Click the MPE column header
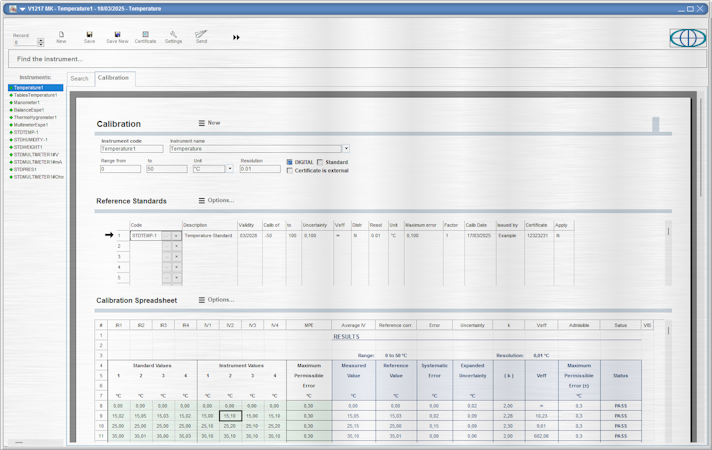The width and height of the screenshot is (712, 450). pos(309,325)
